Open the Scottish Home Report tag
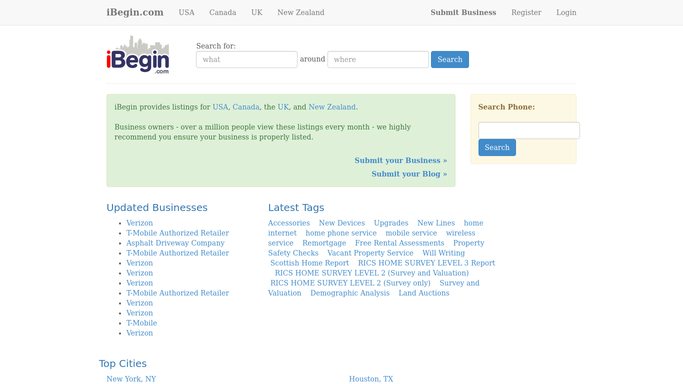 (x=310, y=263)
